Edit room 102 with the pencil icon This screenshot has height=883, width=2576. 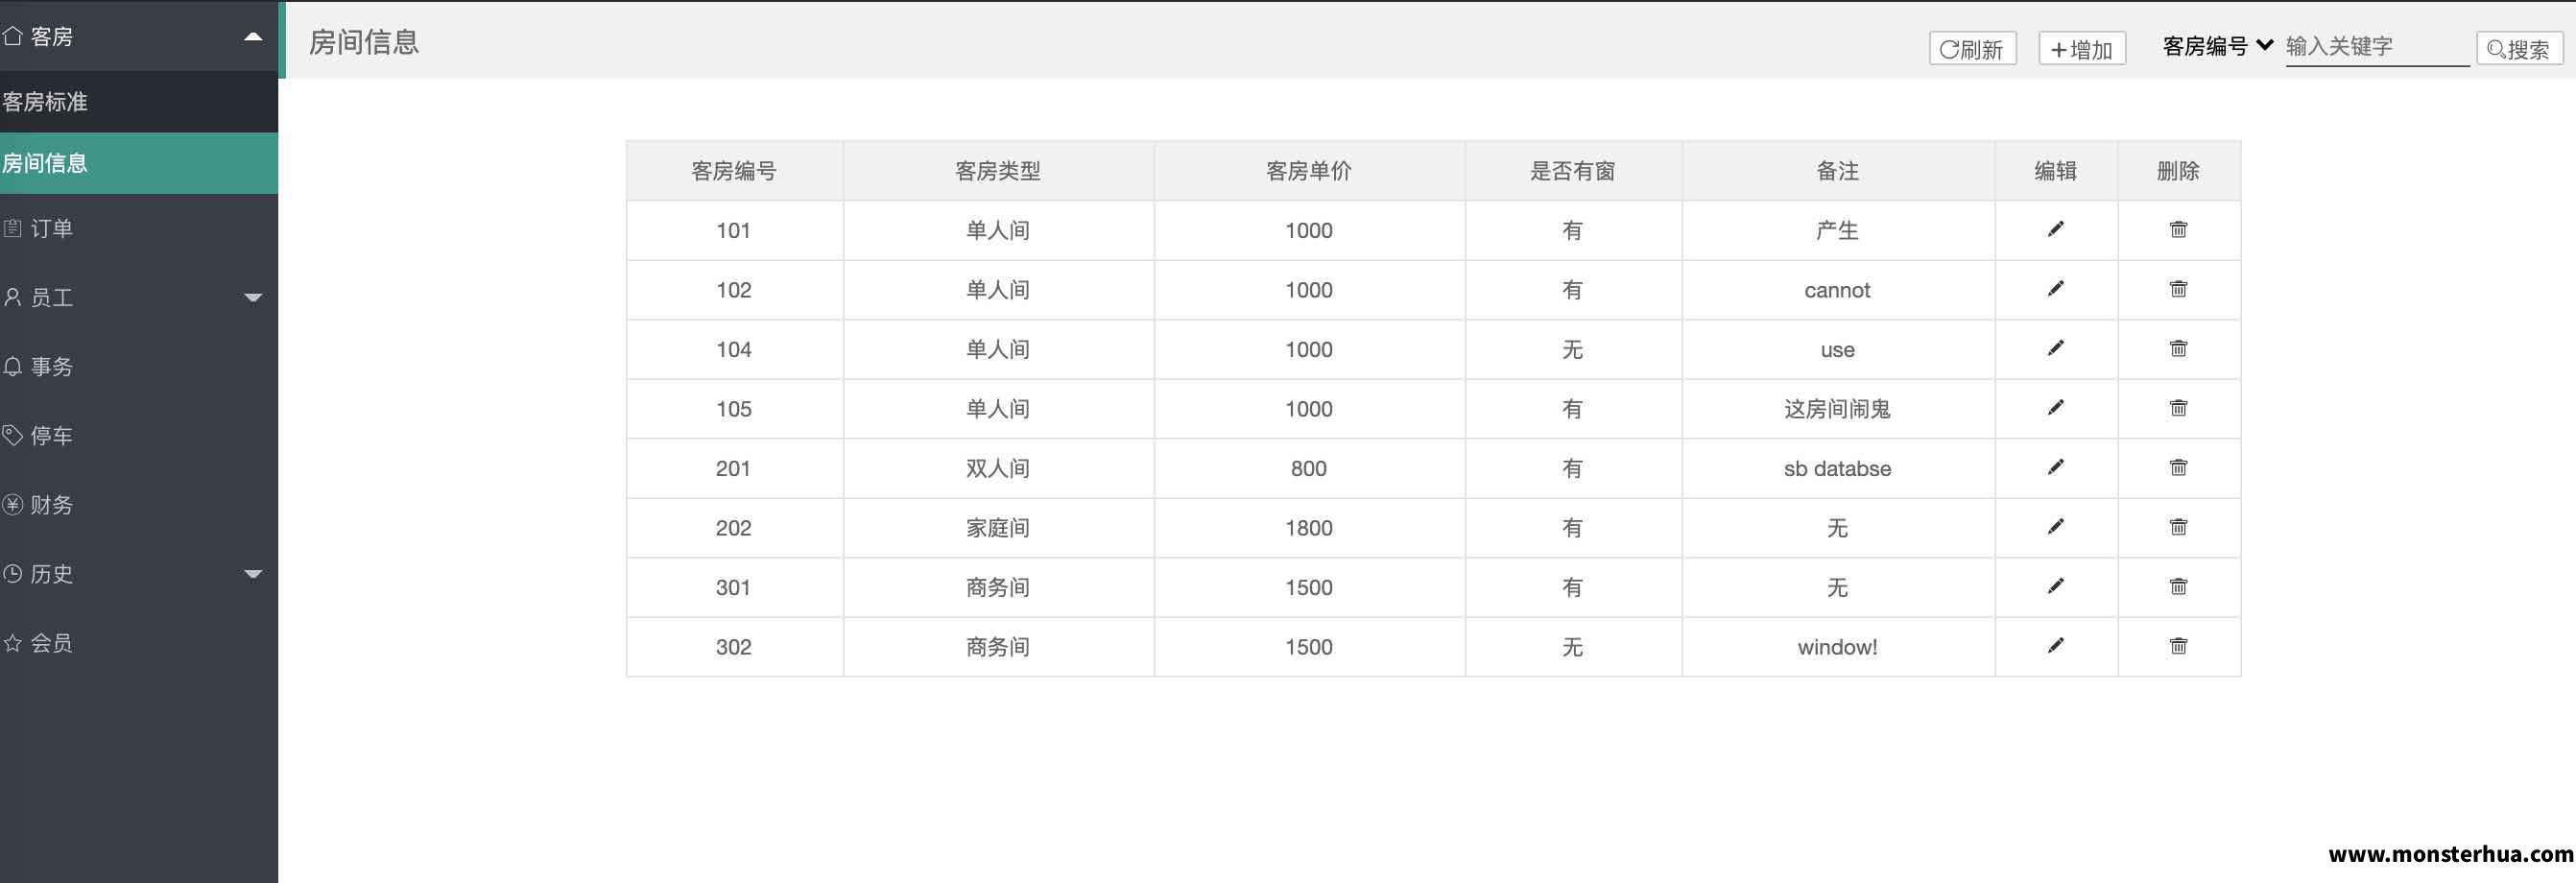pyautogui.click(x=2055, y=289)
